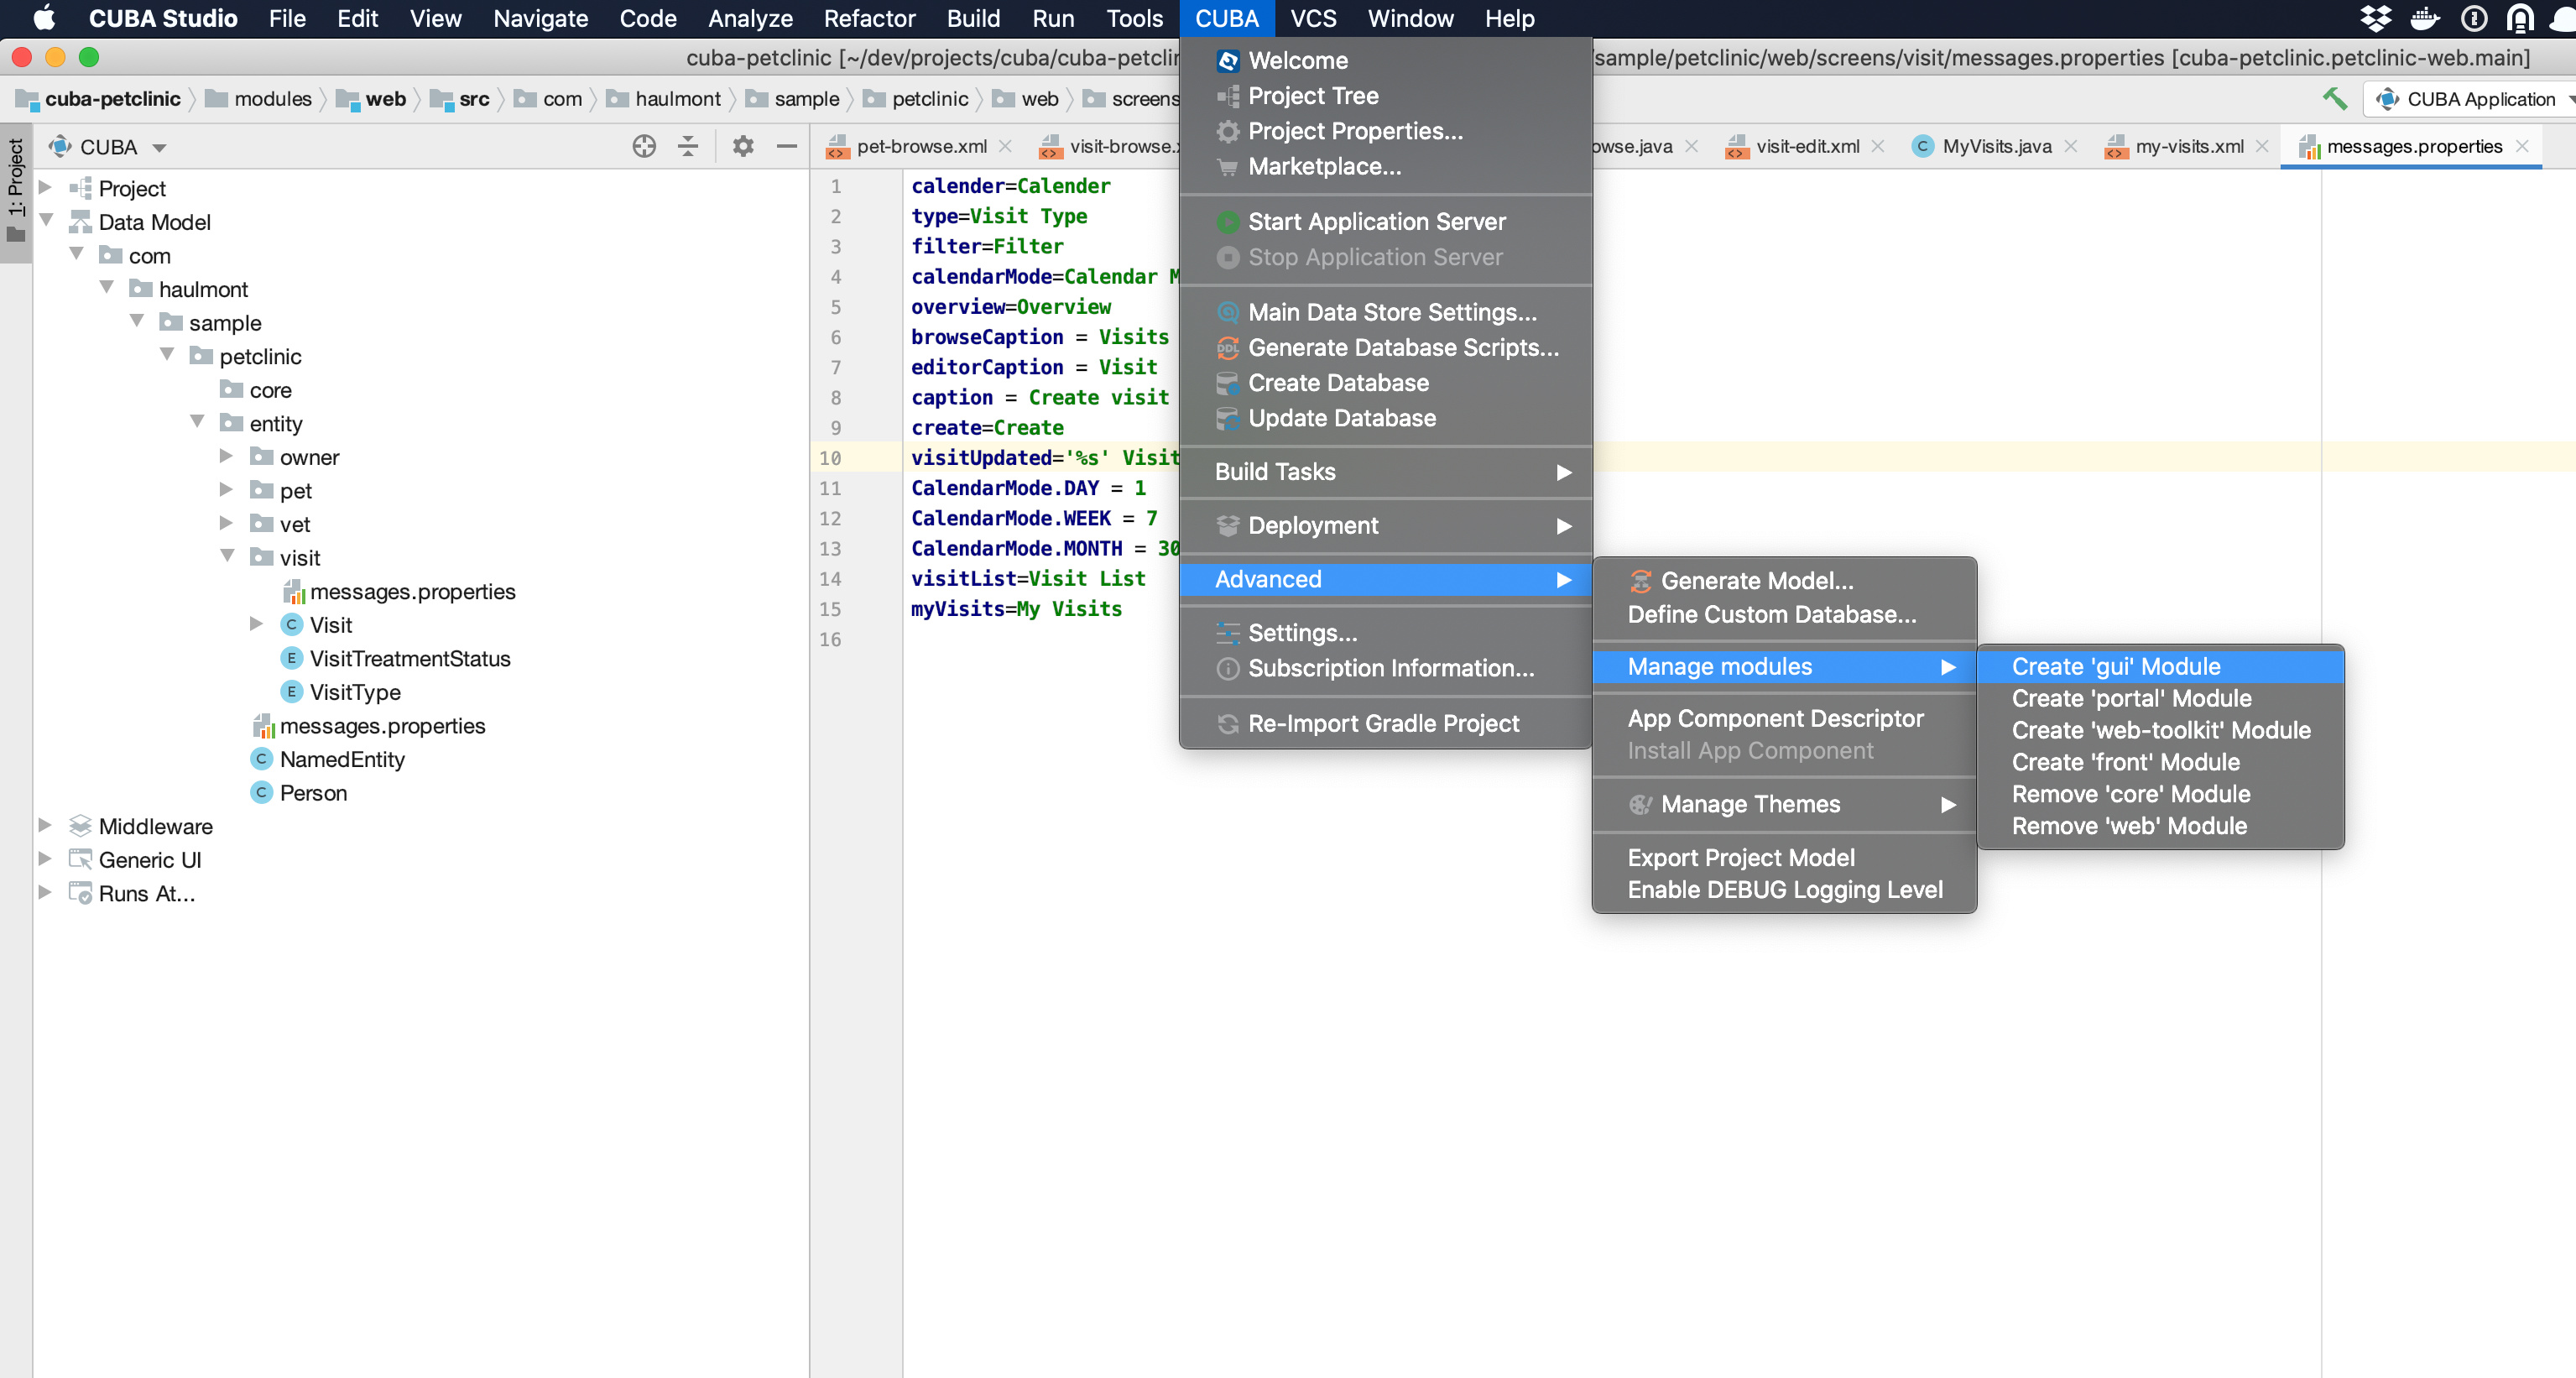Click the 1Password icon in the menu bar

click(2474, 19)
